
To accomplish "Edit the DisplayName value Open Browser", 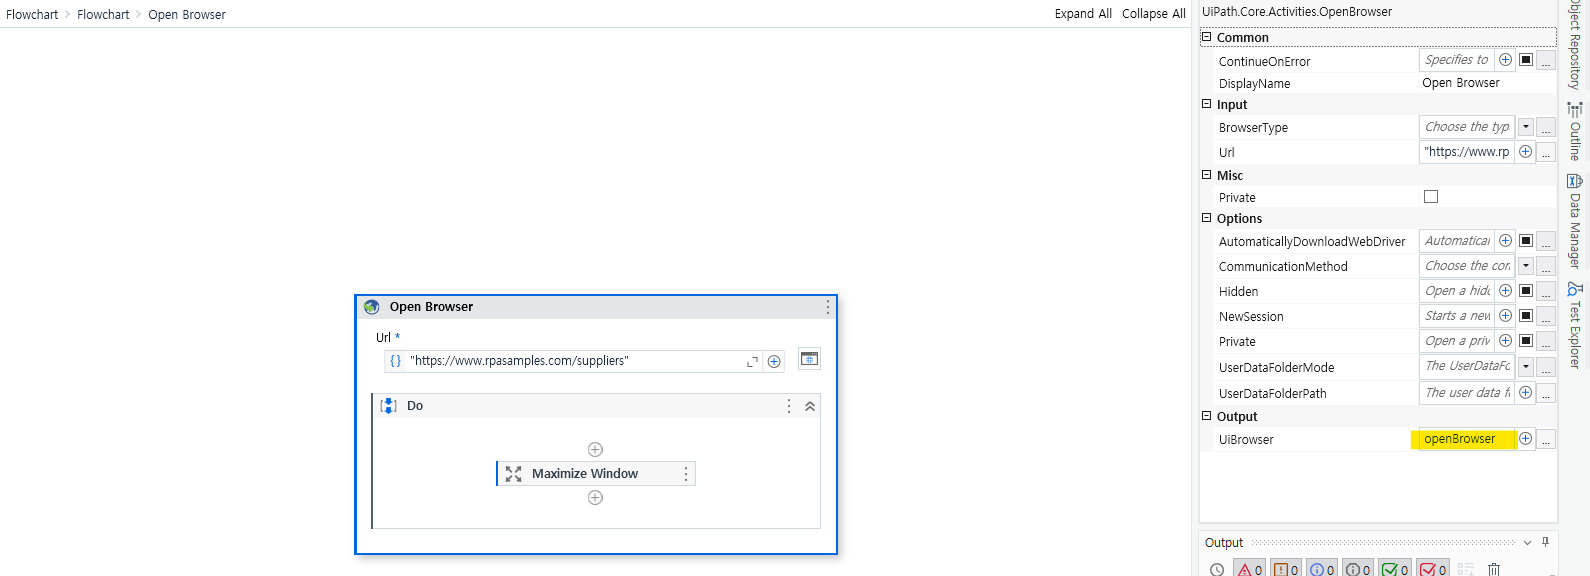I will [1461, 83].
